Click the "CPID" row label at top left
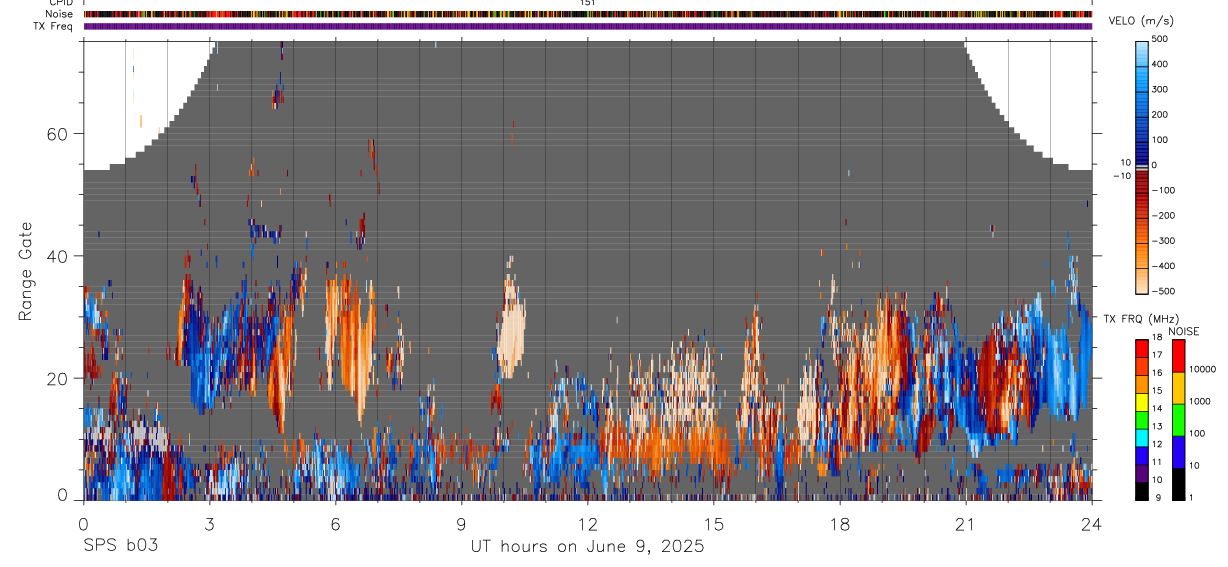 pyautogui.click(x=61, y=3)
